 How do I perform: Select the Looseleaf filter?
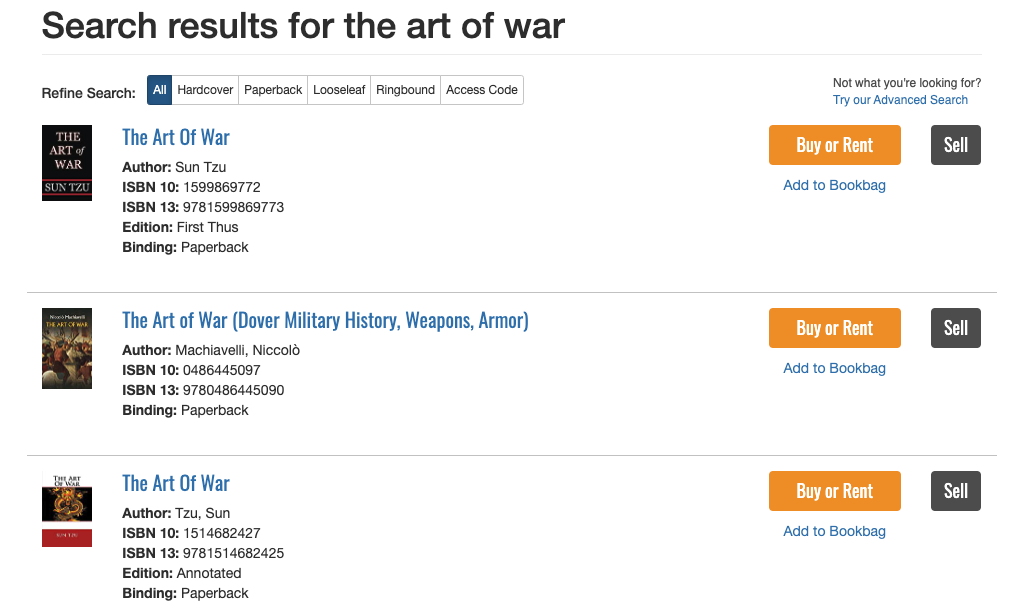click(338, 90)
